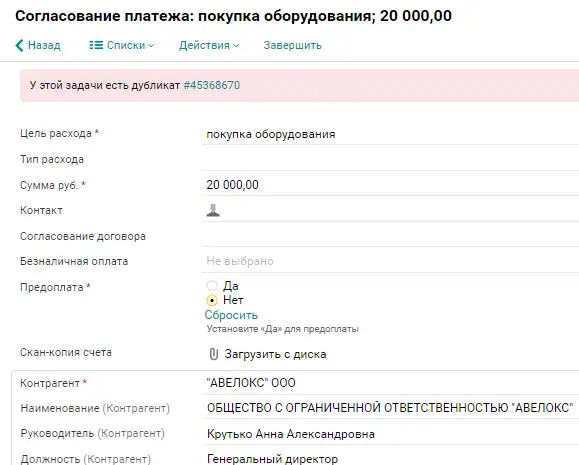Click the back chevron icon next to Назад
The height and width of the screenshot is (465, 579).
[19, 45]
